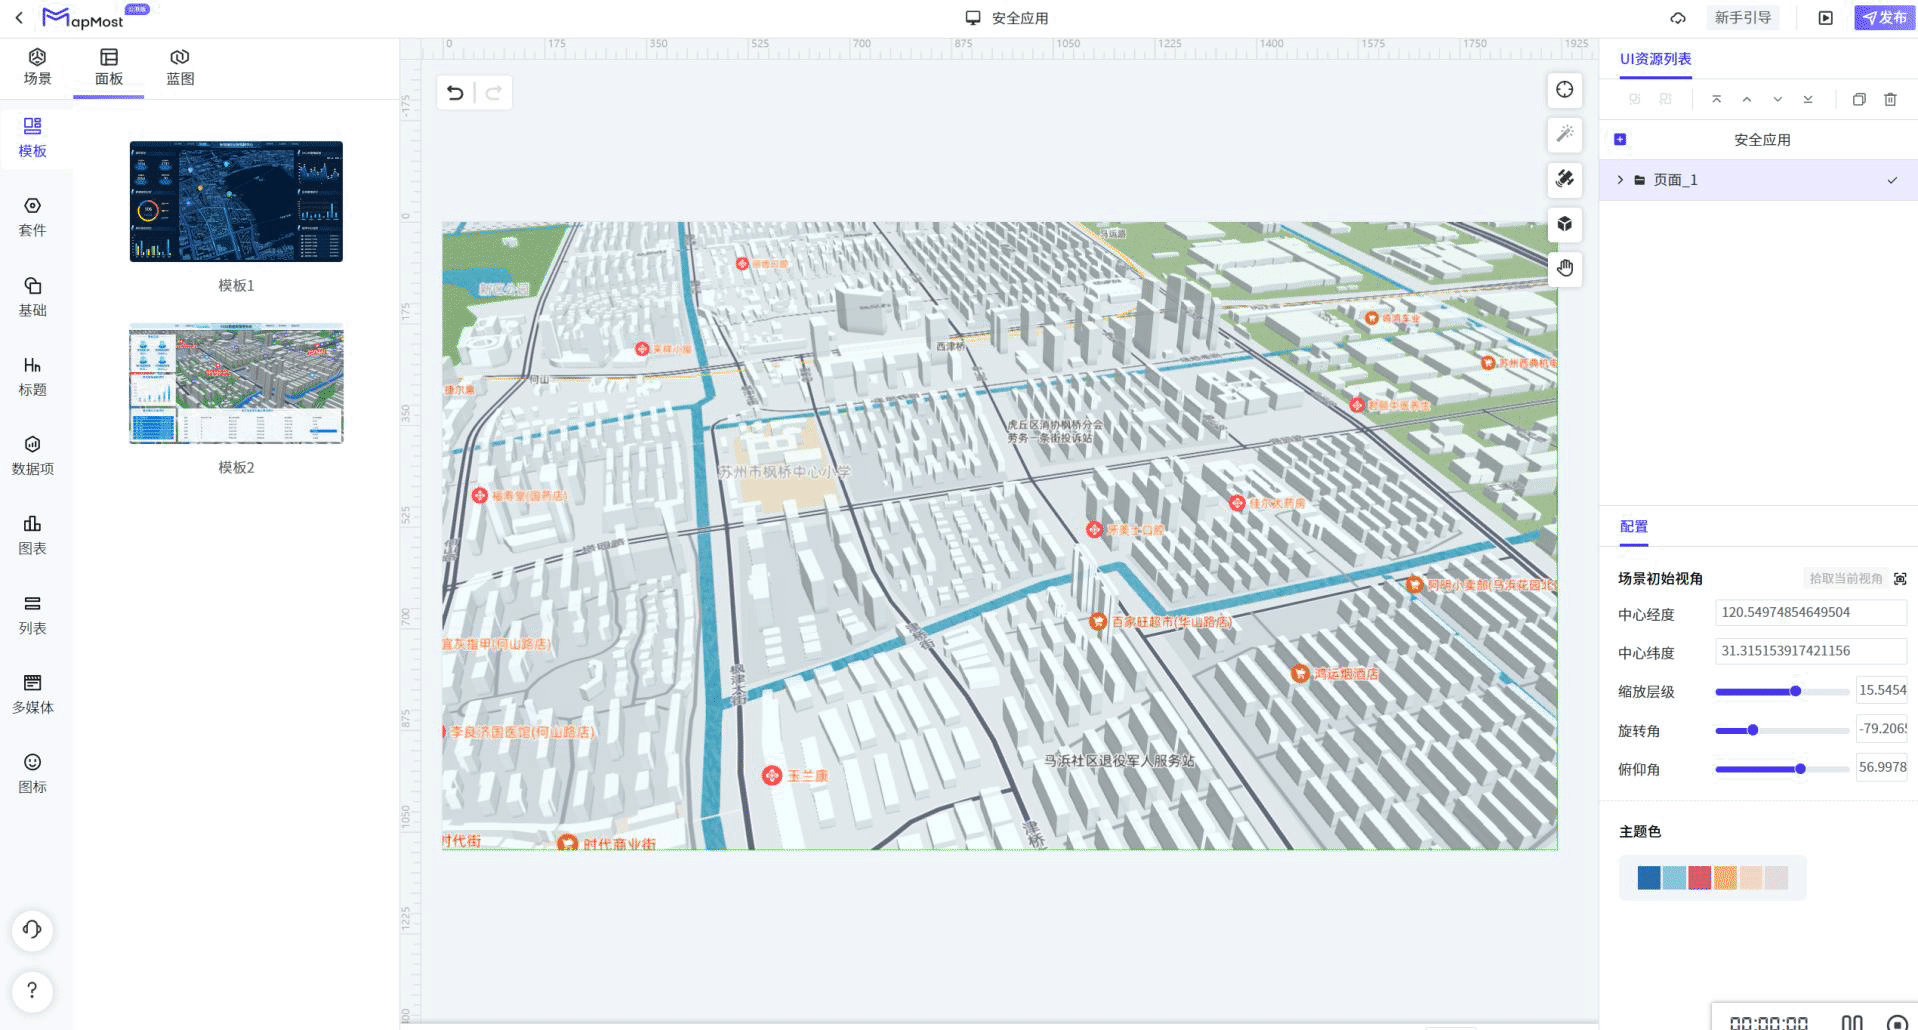Viewport: 1918px width, 1030px height.
Task: Click the 旋转角 value field
Action: coord(1882,729)
